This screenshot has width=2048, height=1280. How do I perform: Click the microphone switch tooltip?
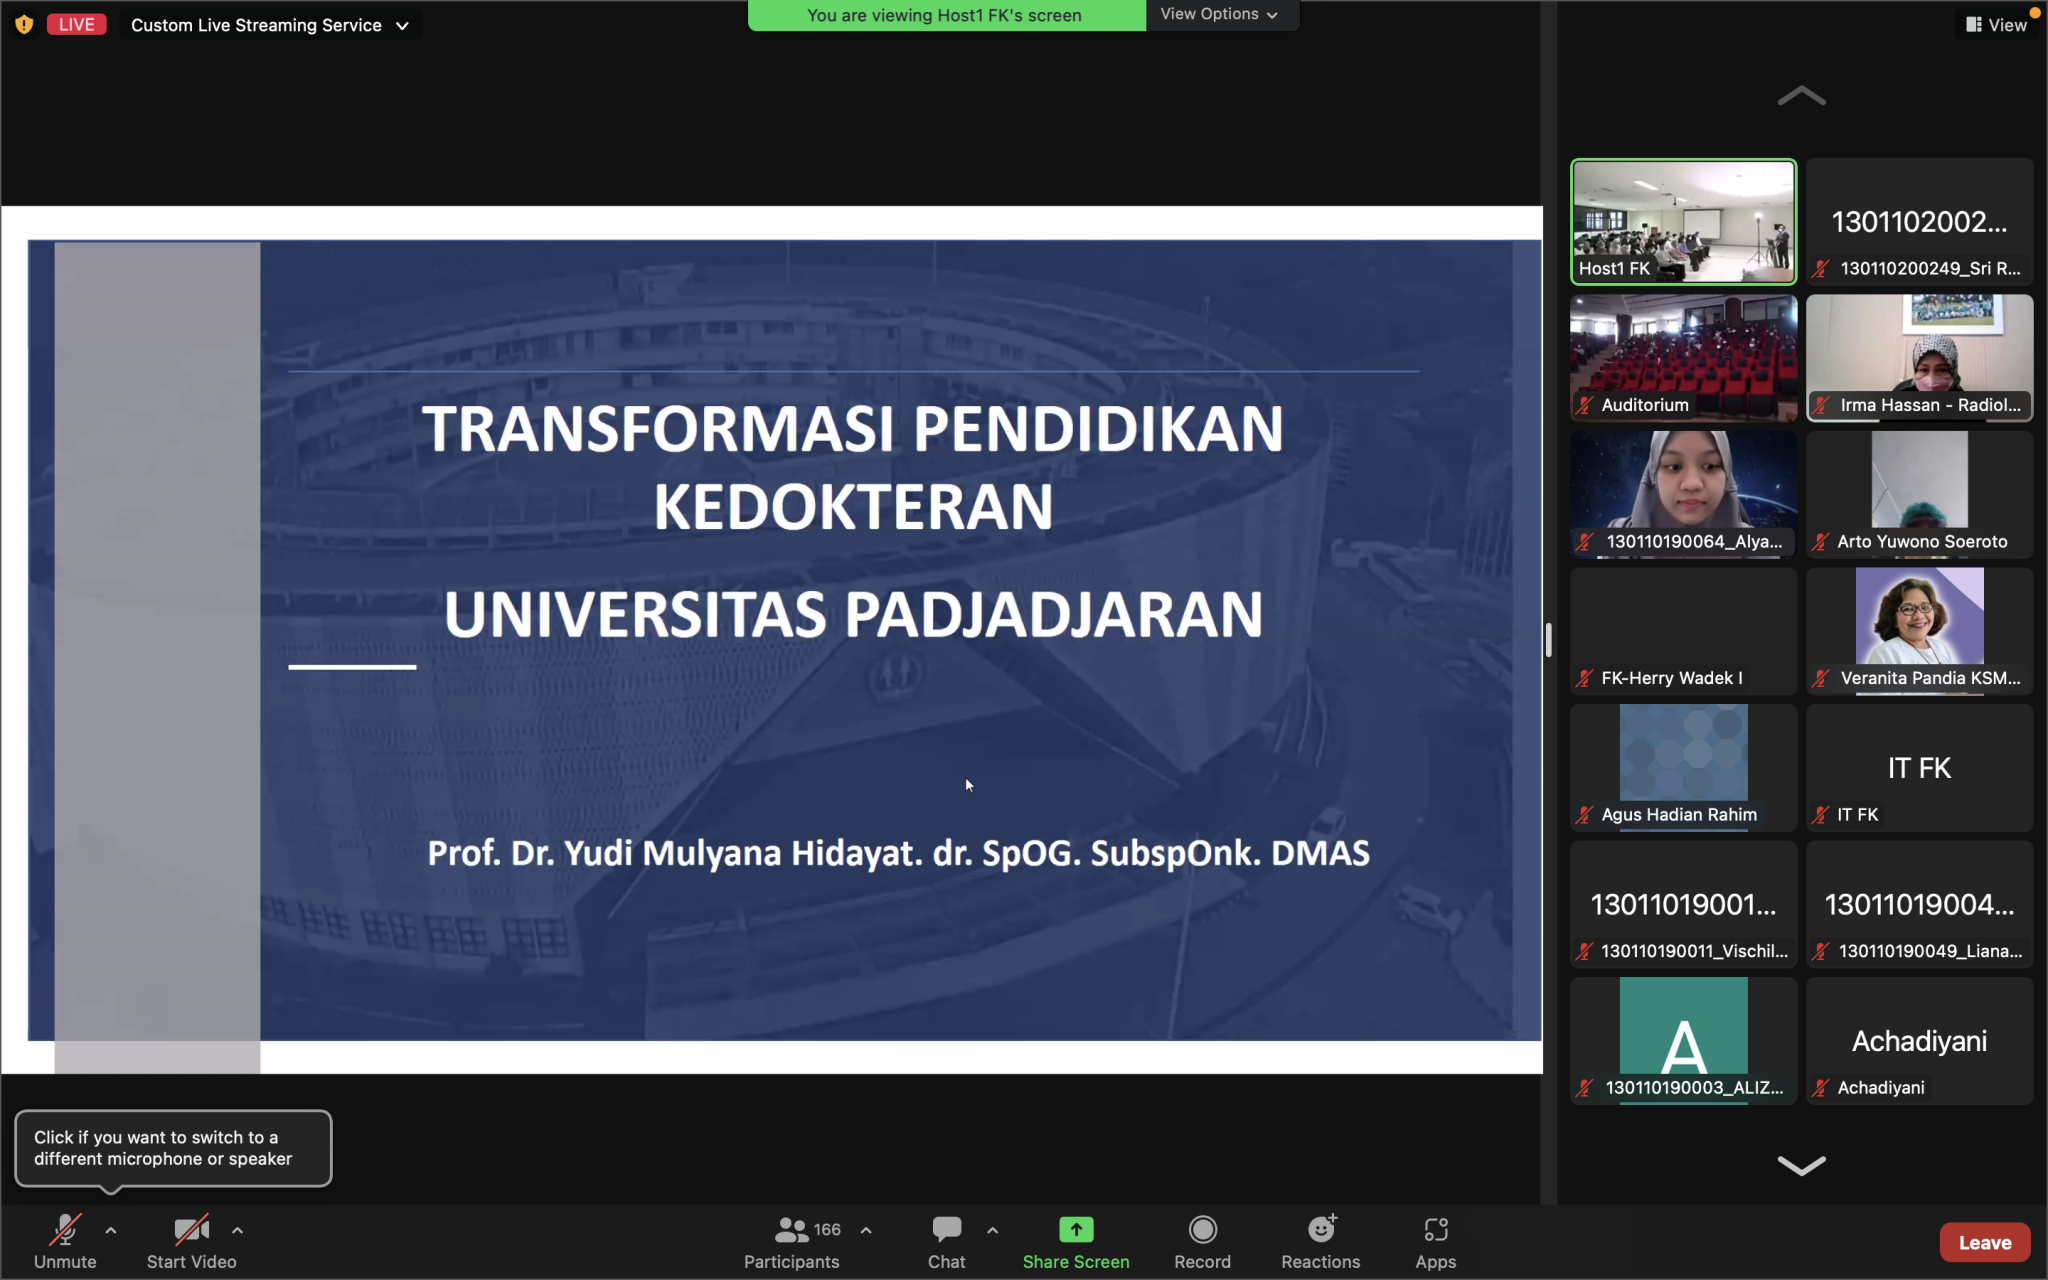click(x=173, y=1148)
